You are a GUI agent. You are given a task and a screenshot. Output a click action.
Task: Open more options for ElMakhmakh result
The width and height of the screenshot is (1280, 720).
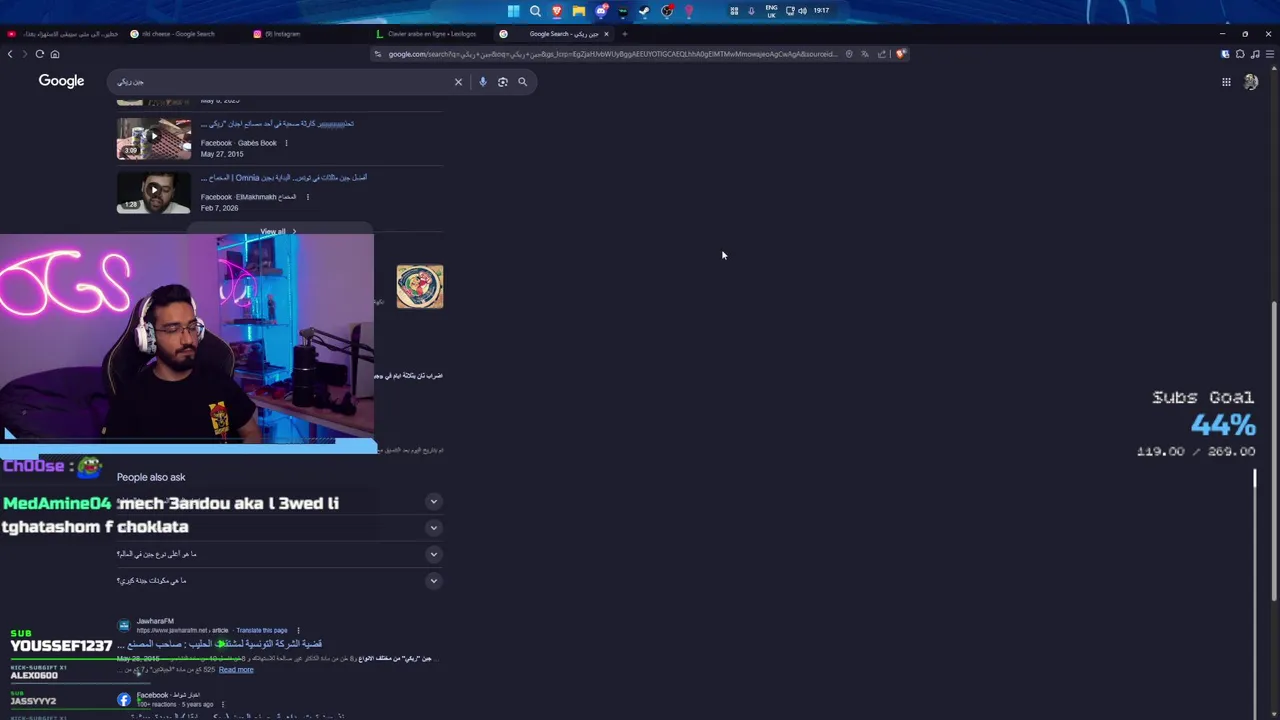tap(307, 197)
